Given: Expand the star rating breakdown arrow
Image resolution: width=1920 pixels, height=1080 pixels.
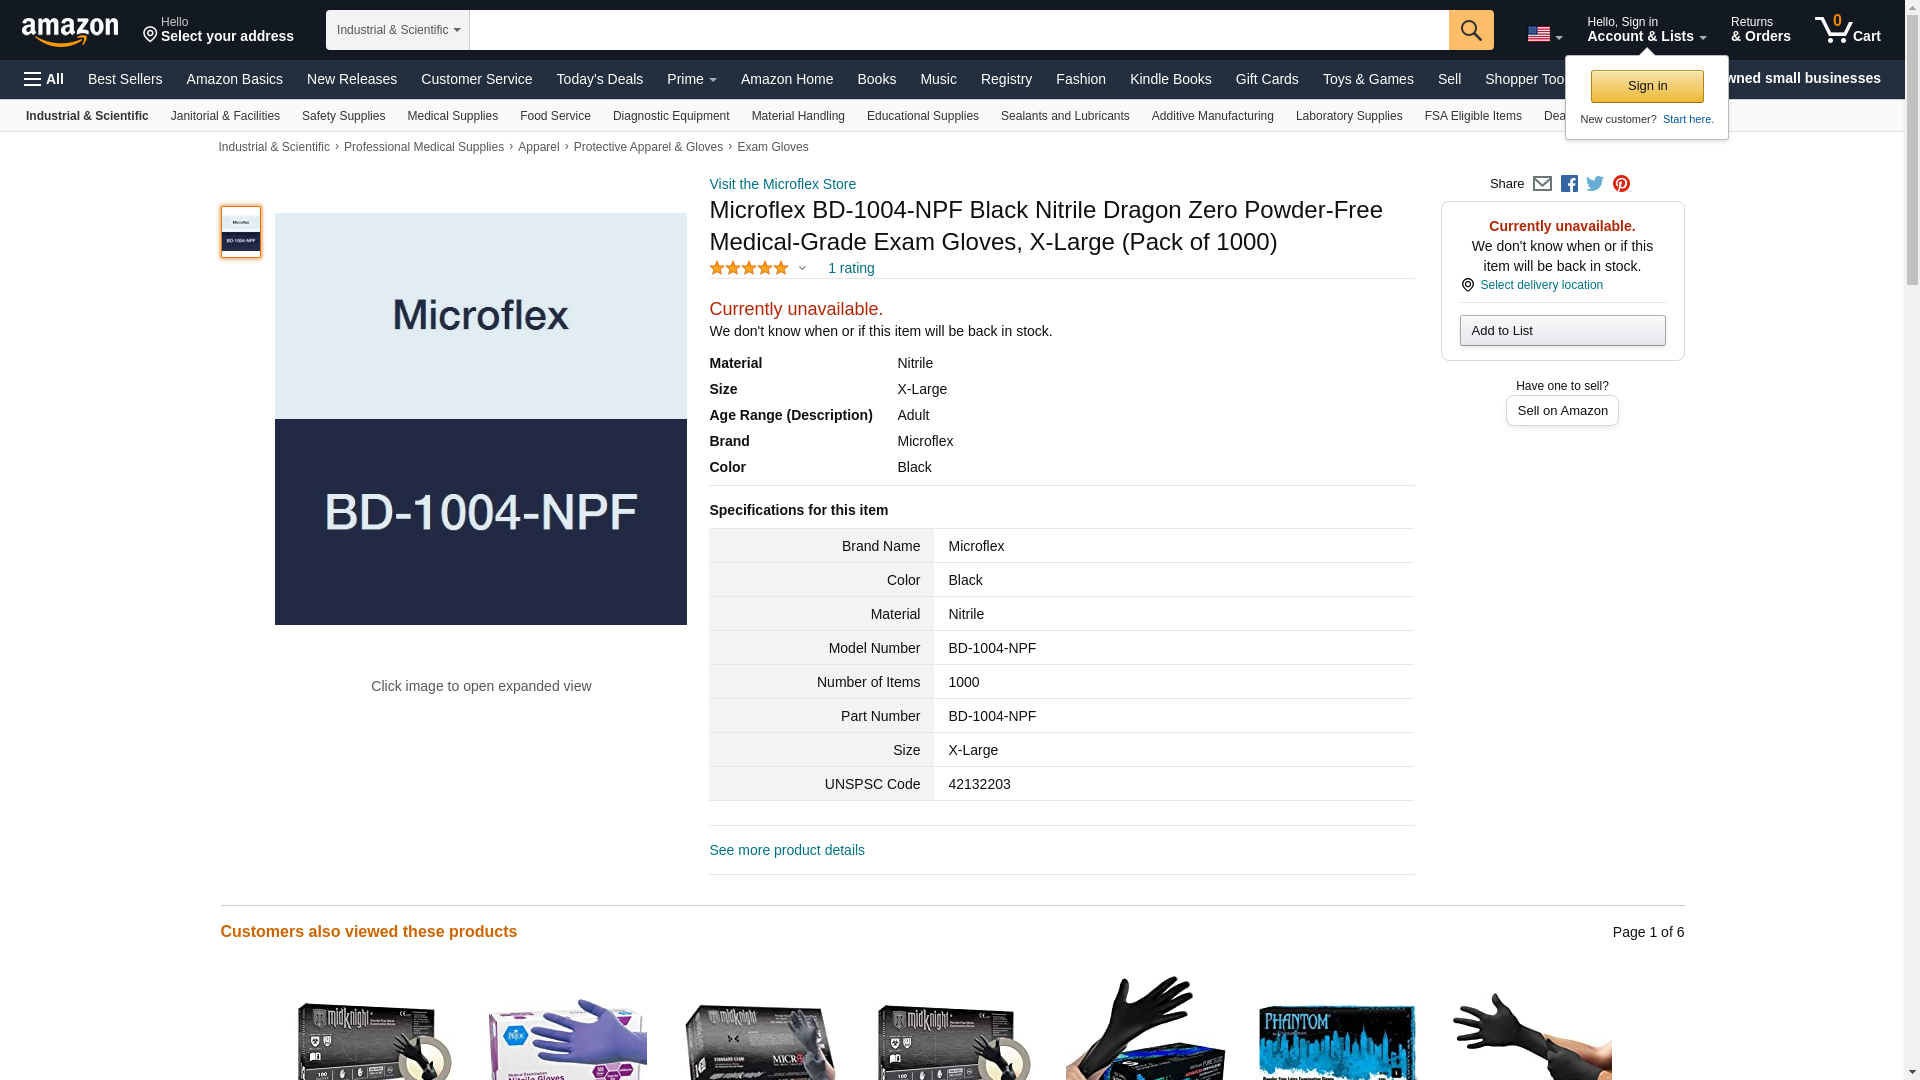Looking at the screenshot, I should (802, 268).
